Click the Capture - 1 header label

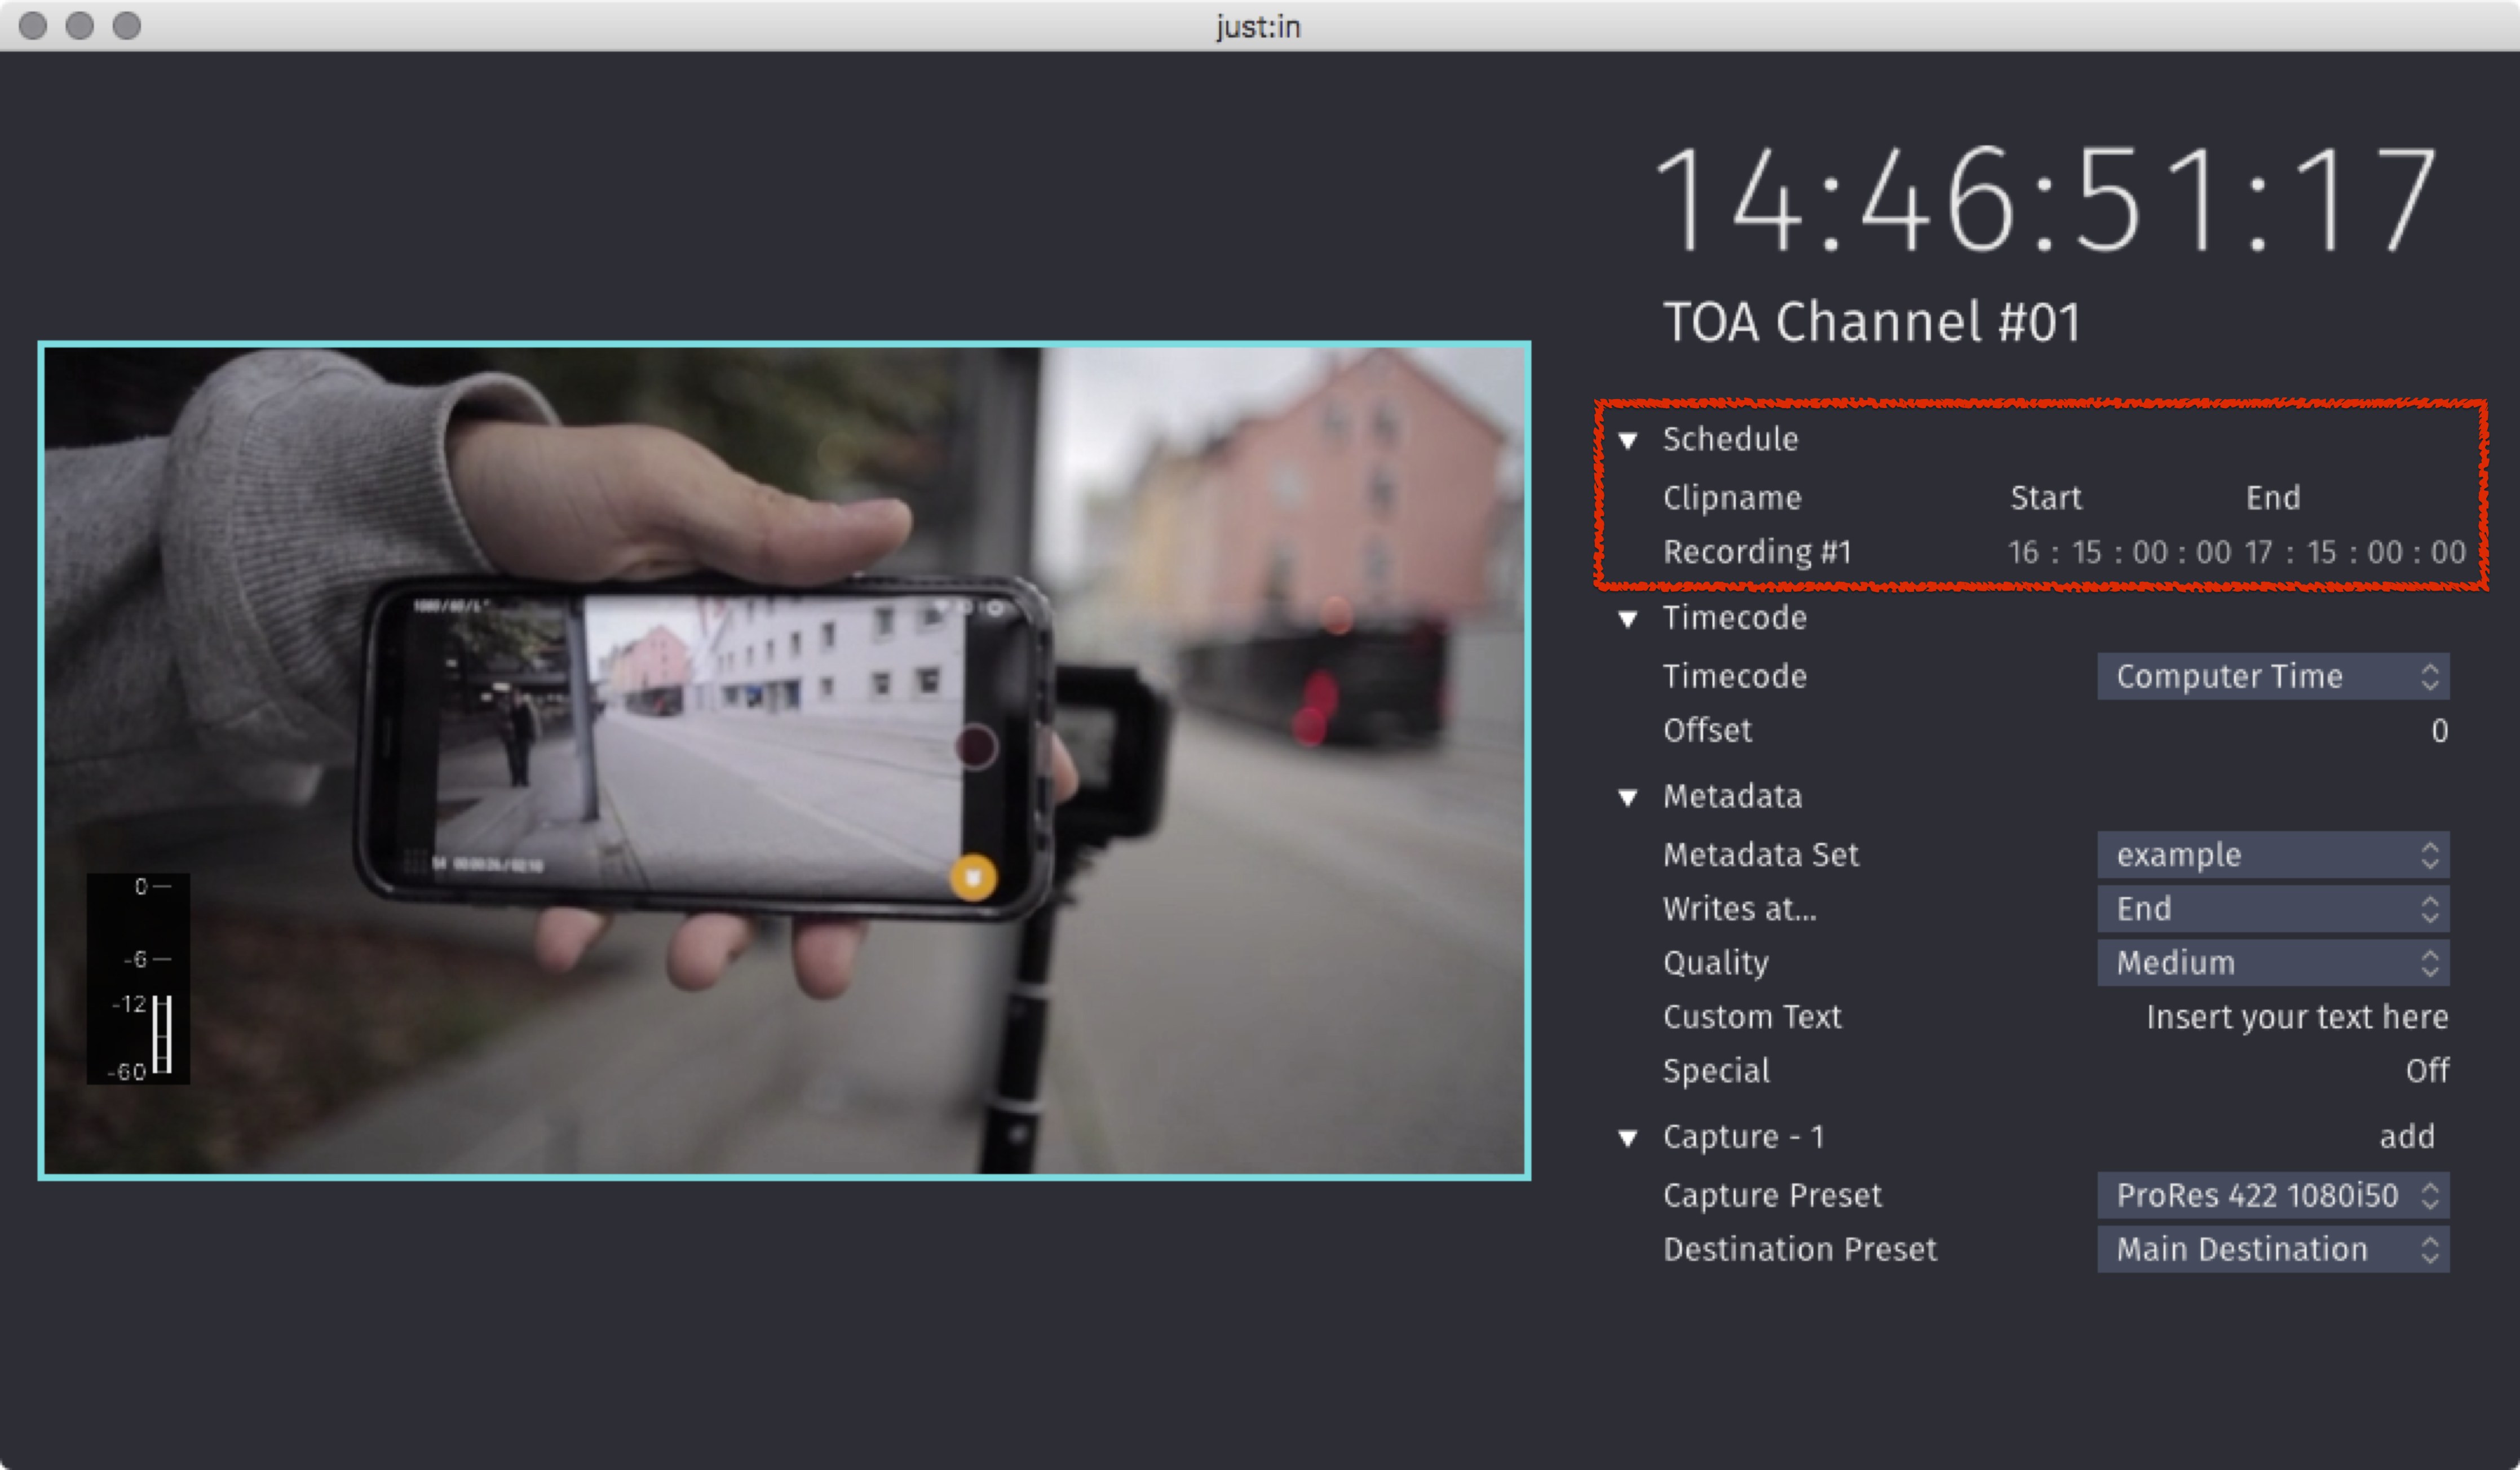coord(1743,1137)
